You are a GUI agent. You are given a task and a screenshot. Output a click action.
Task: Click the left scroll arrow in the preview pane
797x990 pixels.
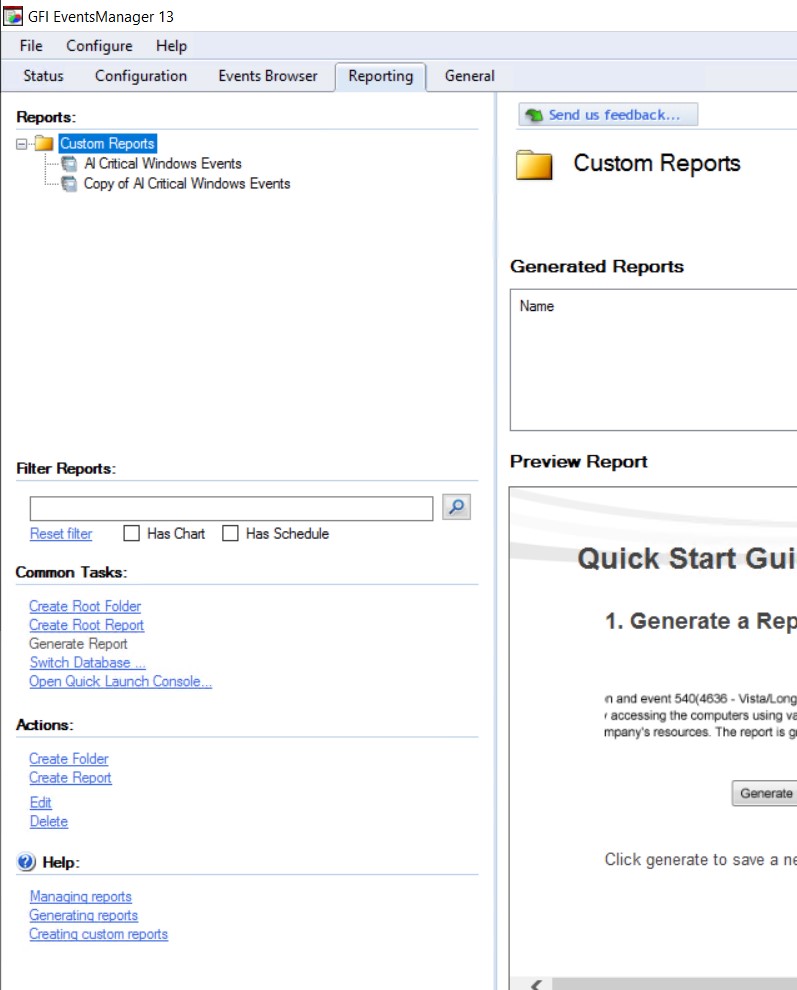pyautogui.click(x=536, y=984)
